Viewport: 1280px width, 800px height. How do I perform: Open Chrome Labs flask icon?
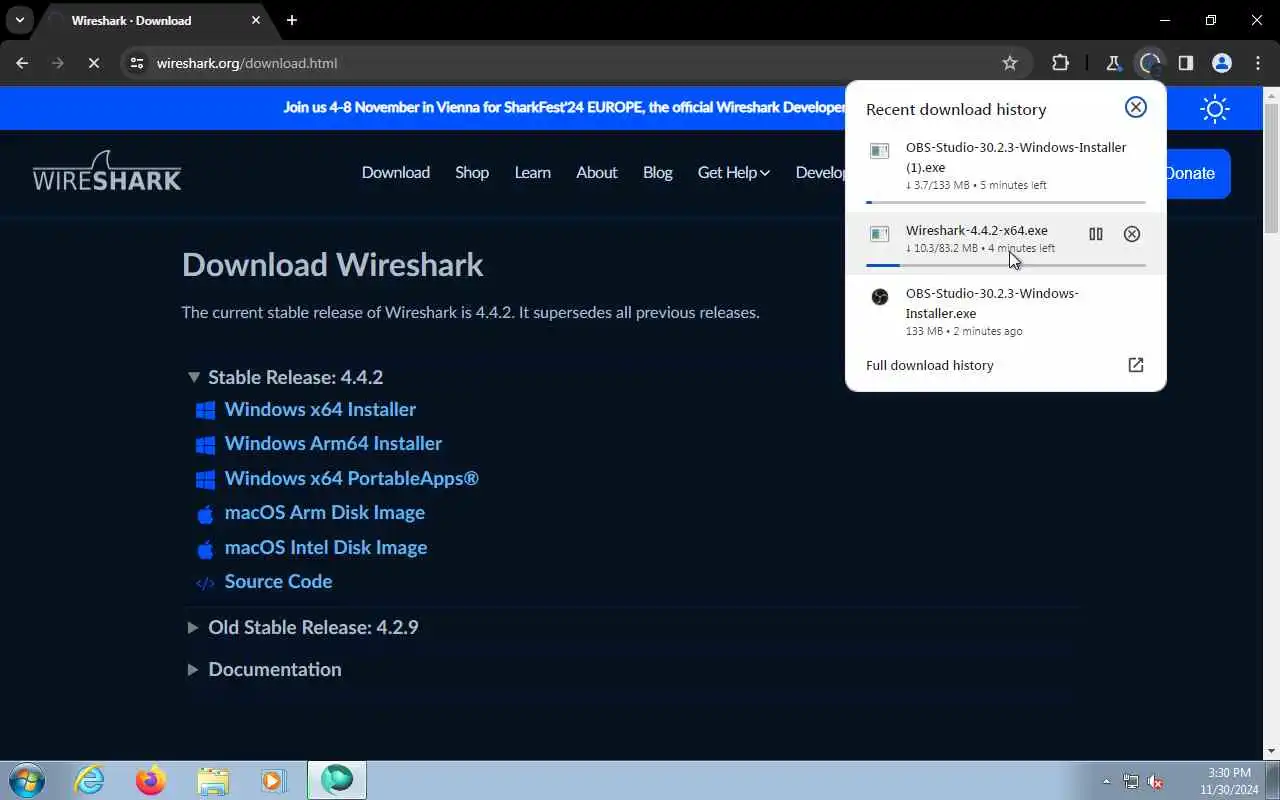pyautogui.click(x=1113, y=63)
